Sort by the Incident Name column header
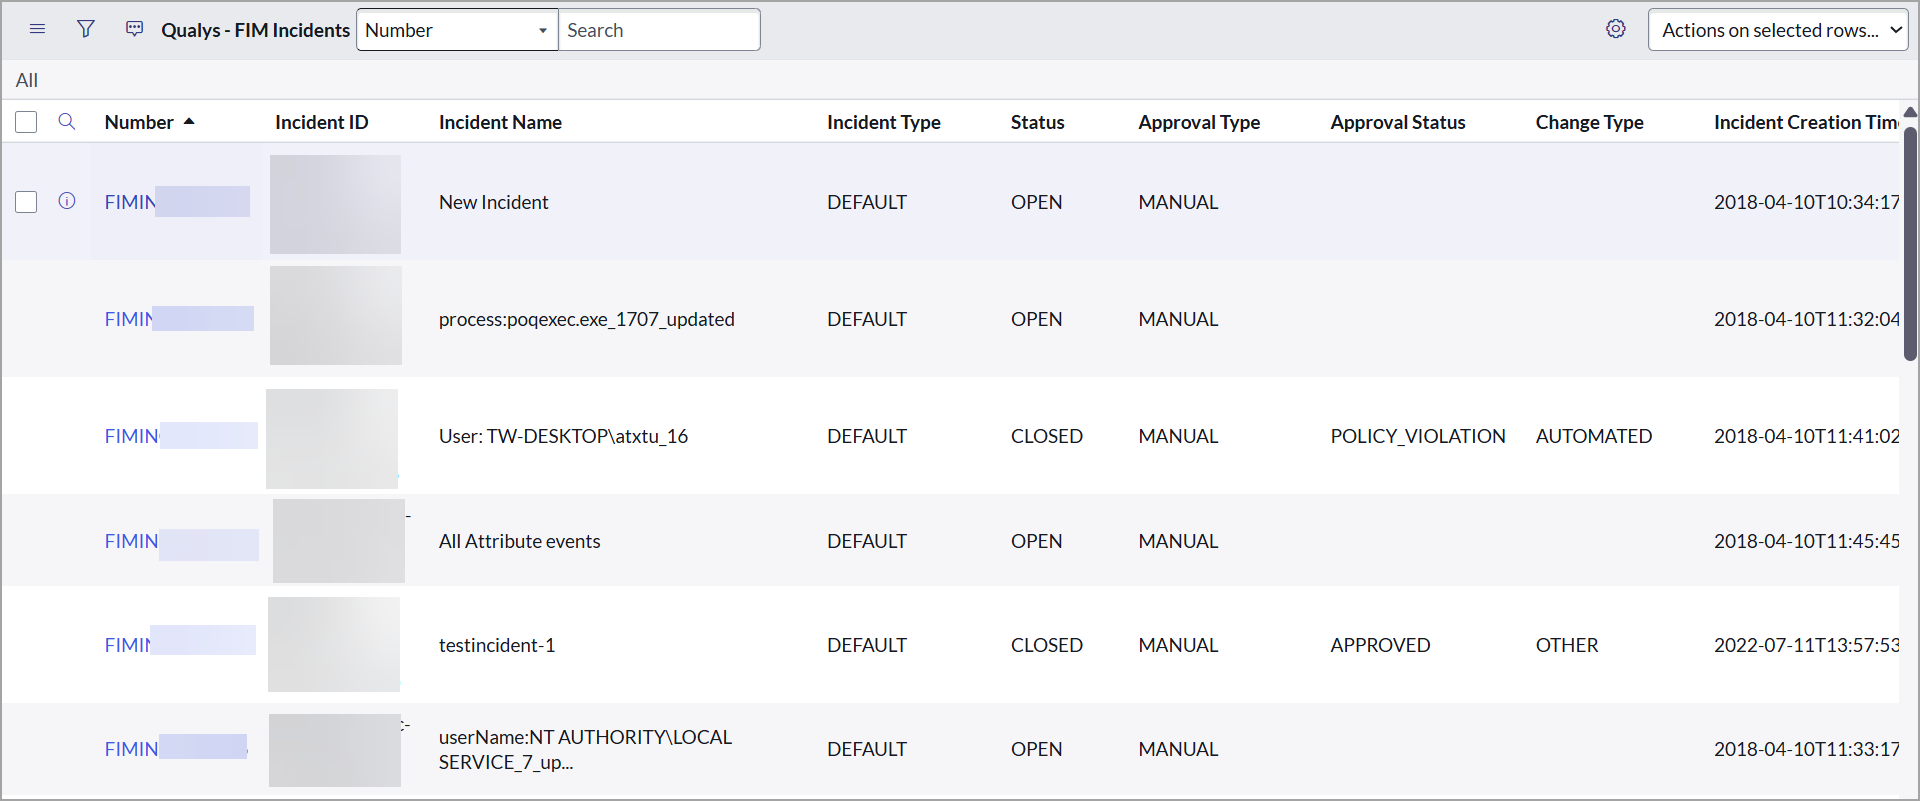Image resolution: width=1920 pixels, height=801 pixels. [x=500, y=122]
